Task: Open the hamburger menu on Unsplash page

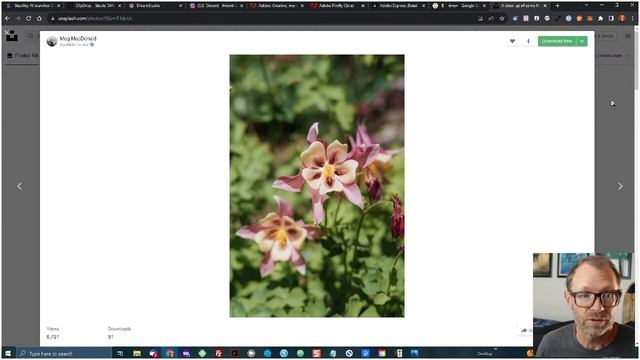Action: (628, 36)
